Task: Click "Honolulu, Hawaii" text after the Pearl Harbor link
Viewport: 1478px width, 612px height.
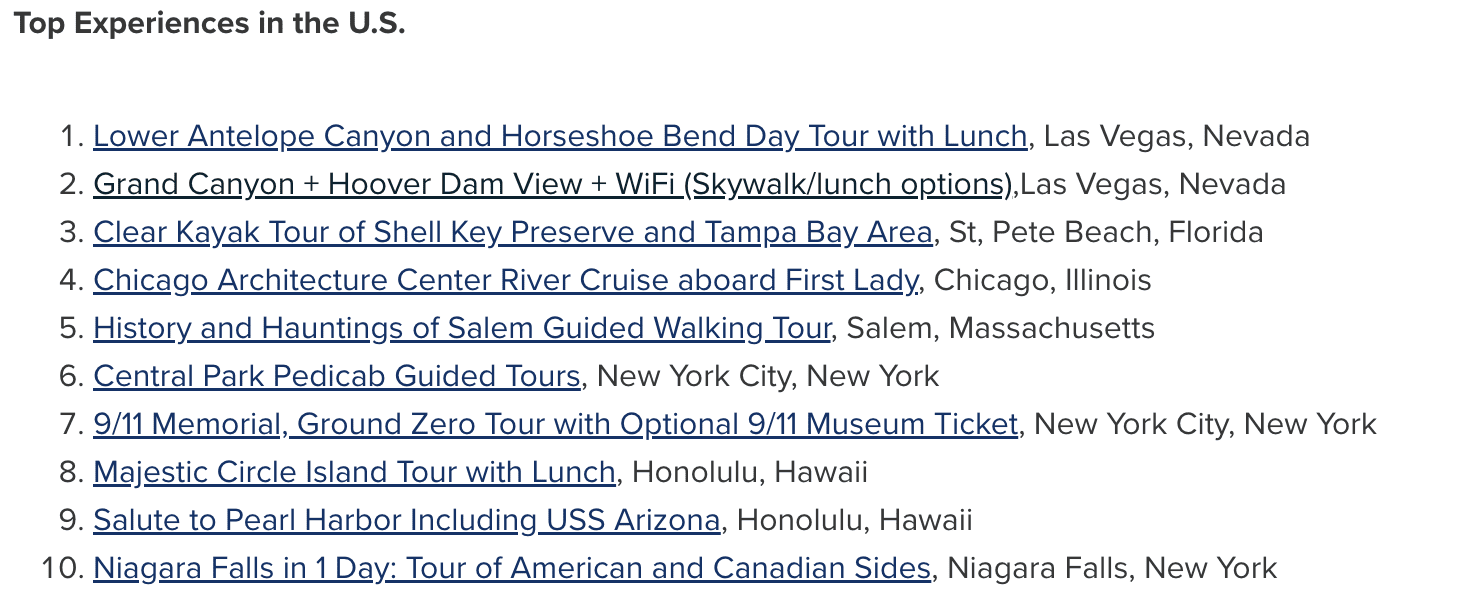Action: pos(854,520)
